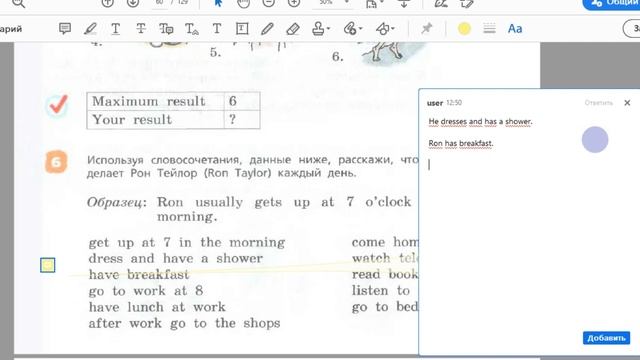Click the phrase 'have lunch at work'
Image resolution: width=640 pixels, height=360 pixels.
pos(157,307)
